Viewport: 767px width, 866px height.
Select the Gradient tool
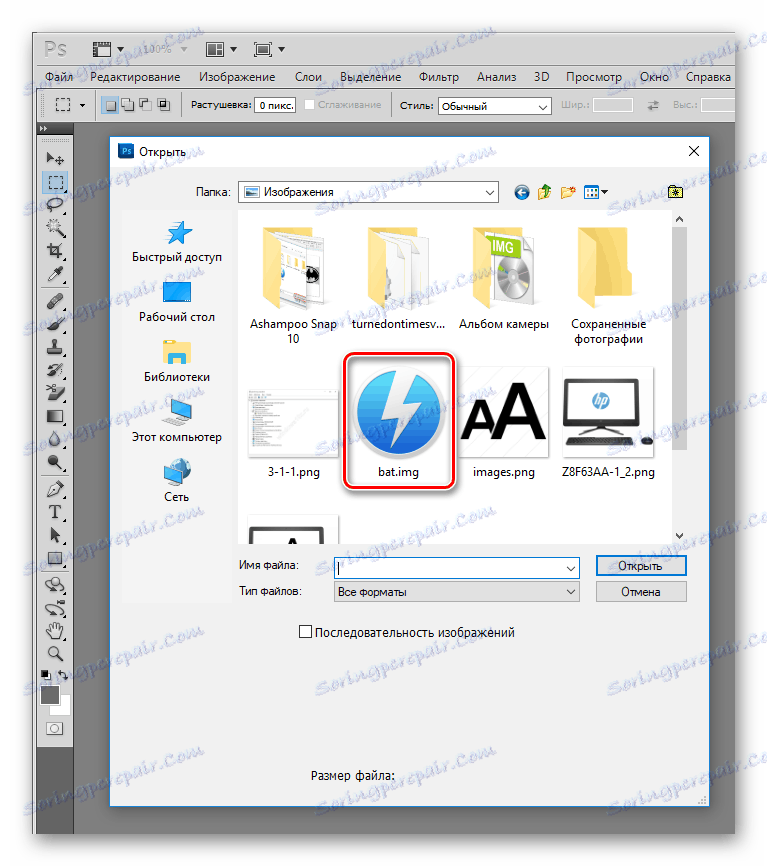(x=55, y=416)
